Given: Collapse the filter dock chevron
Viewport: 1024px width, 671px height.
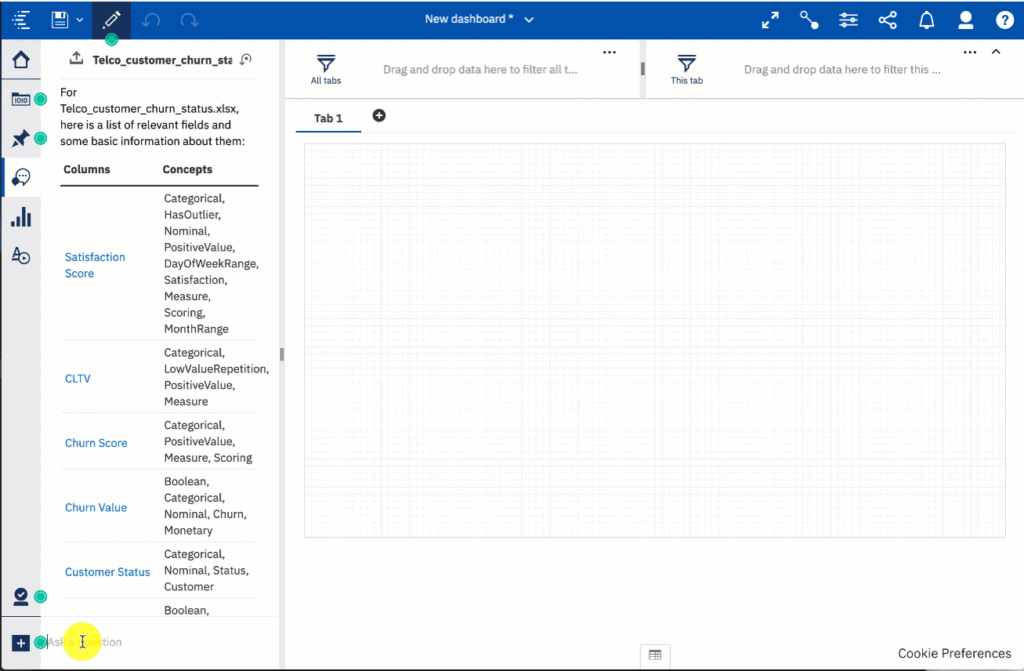Looking at the screenshot, I should coord(996,52).
